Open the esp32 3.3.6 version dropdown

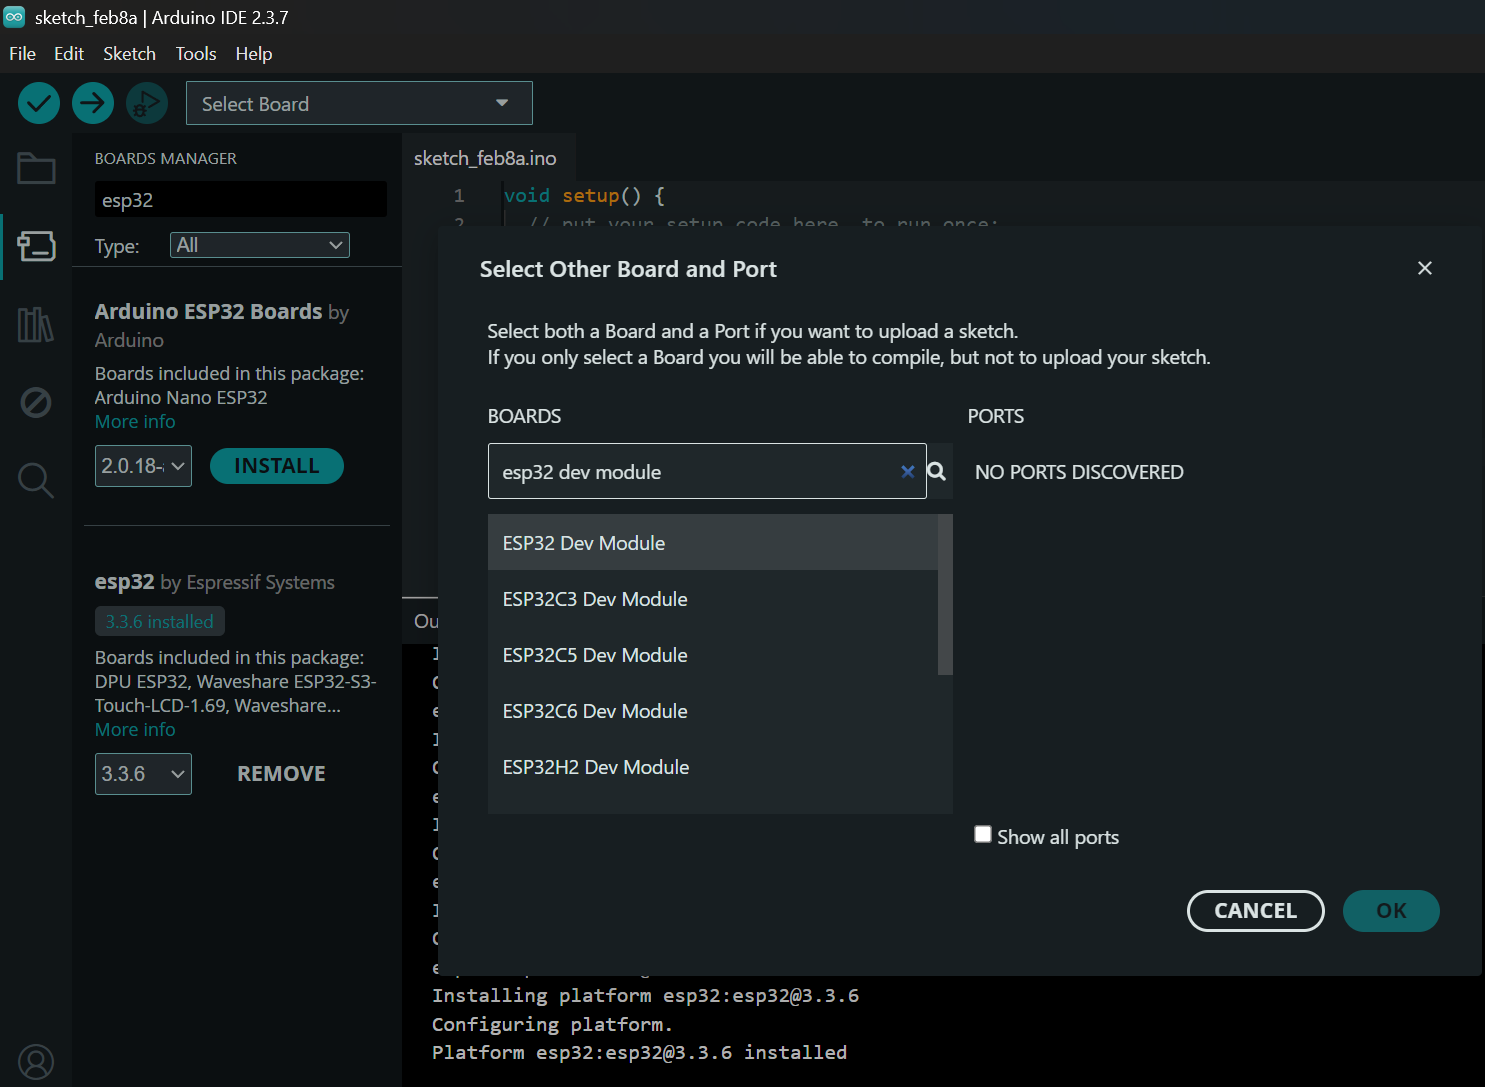(x=143, y=774)
